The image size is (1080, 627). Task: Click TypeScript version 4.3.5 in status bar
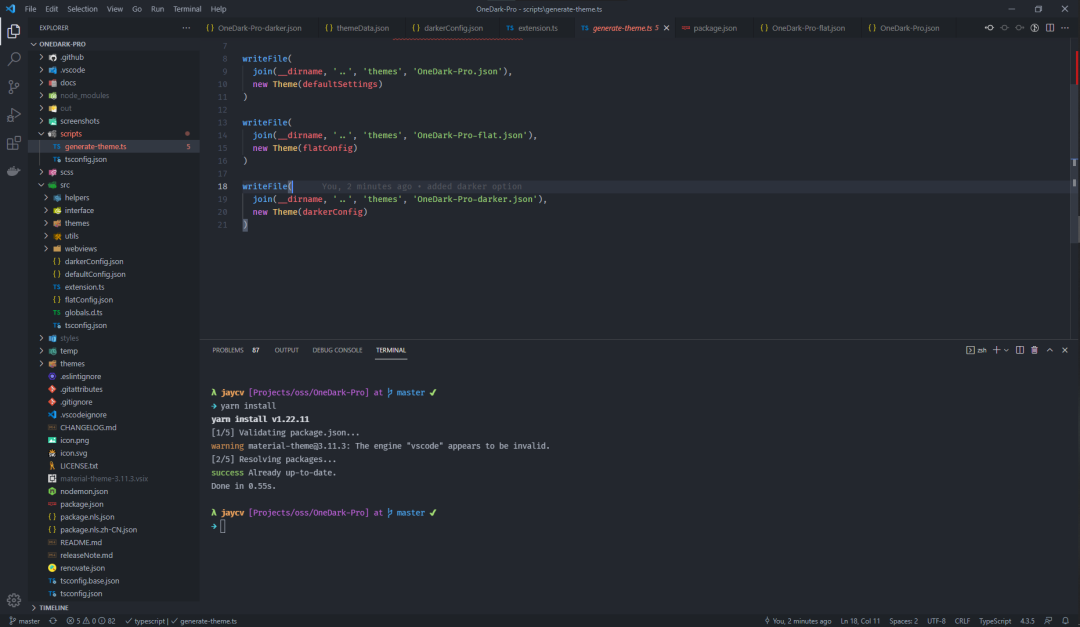coord(1027,621)
